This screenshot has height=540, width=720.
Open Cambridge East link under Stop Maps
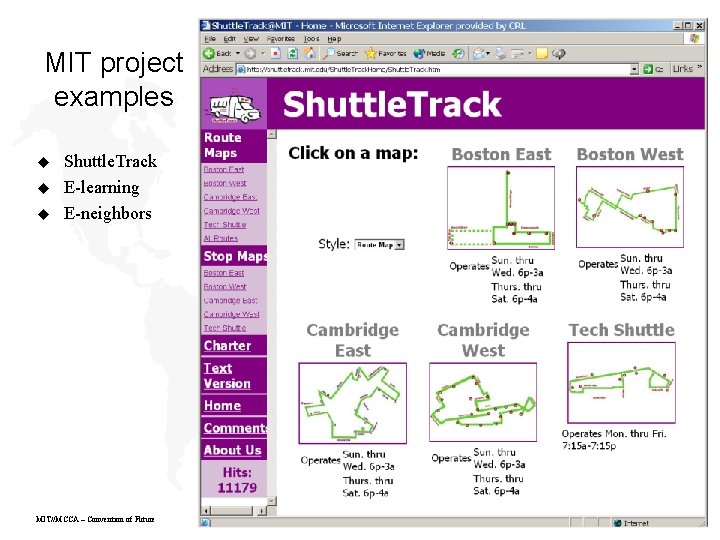[x=230, y=300]
